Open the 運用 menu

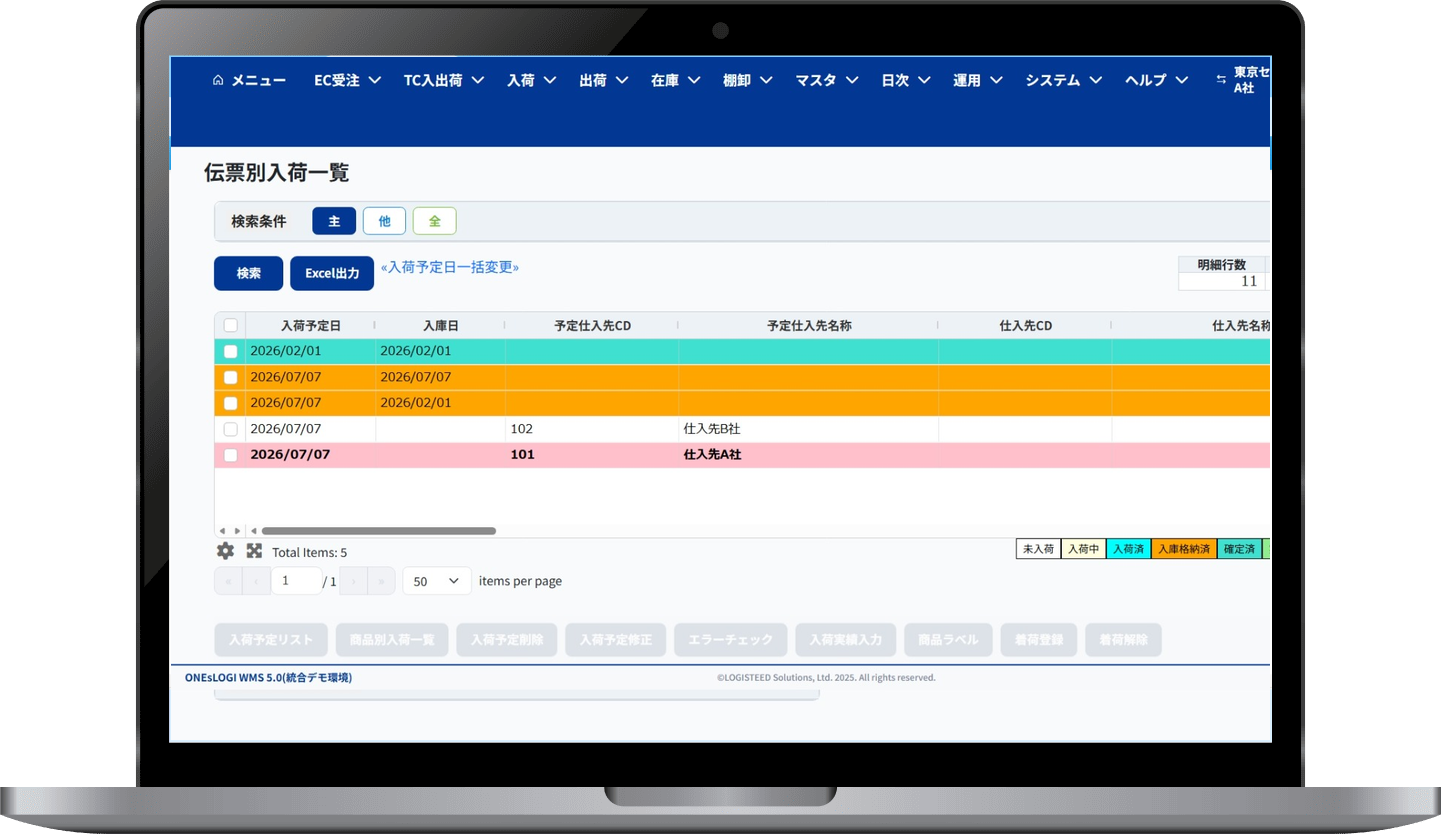tap(978, 81)
